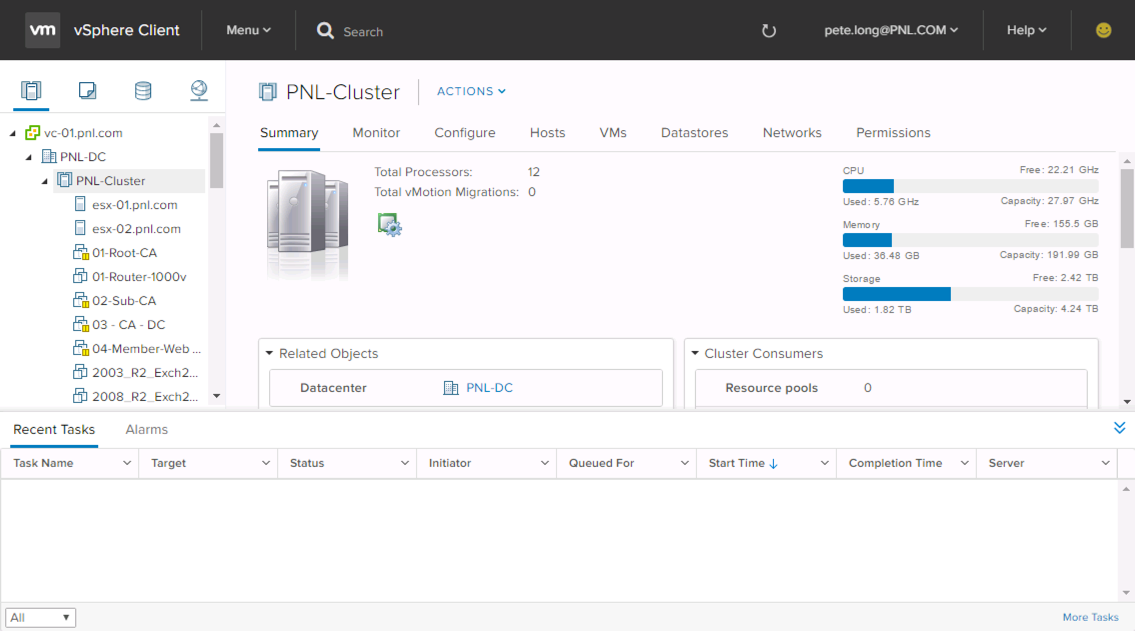Screen dimensions: 1135x631
Task: Switch to the Summary tab
Action: [x=289, y=133]
